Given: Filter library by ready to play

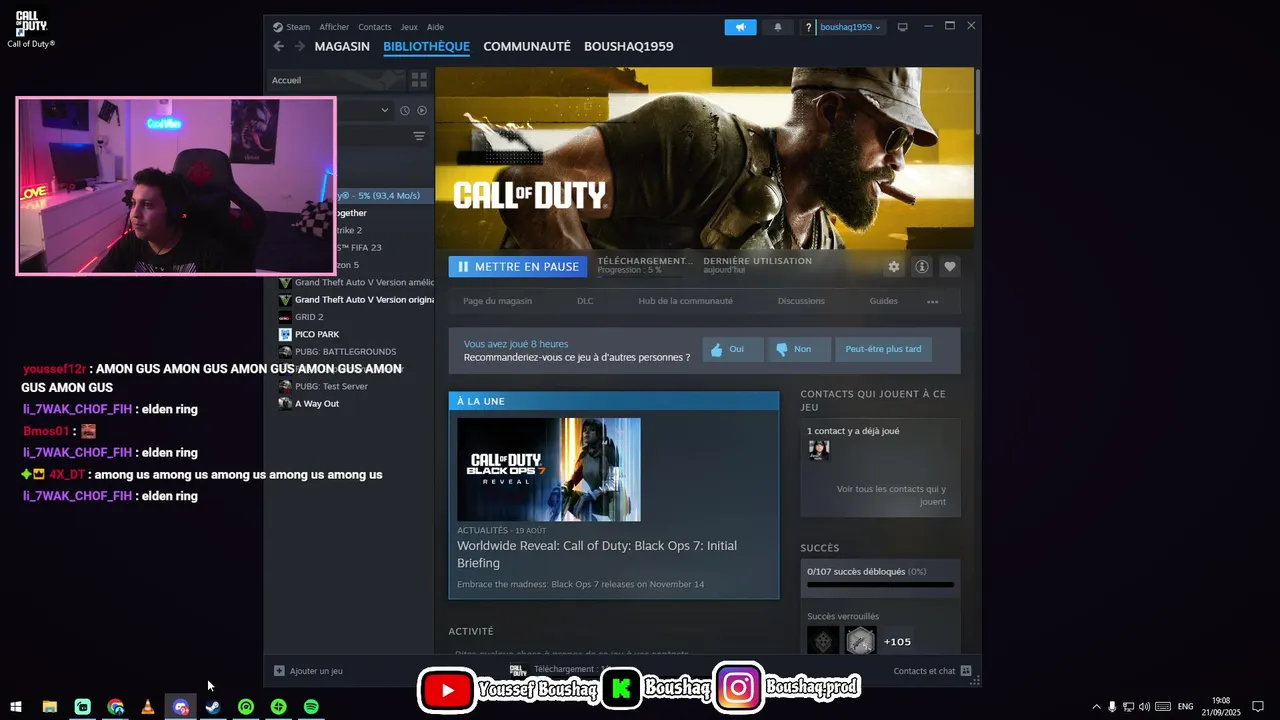Looking at the screenshot, I should pyautogui.click(x=422, y=110).
